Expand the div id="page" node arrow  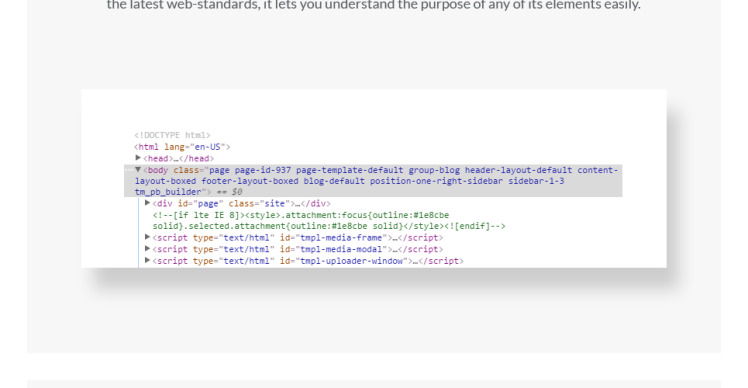147,203
